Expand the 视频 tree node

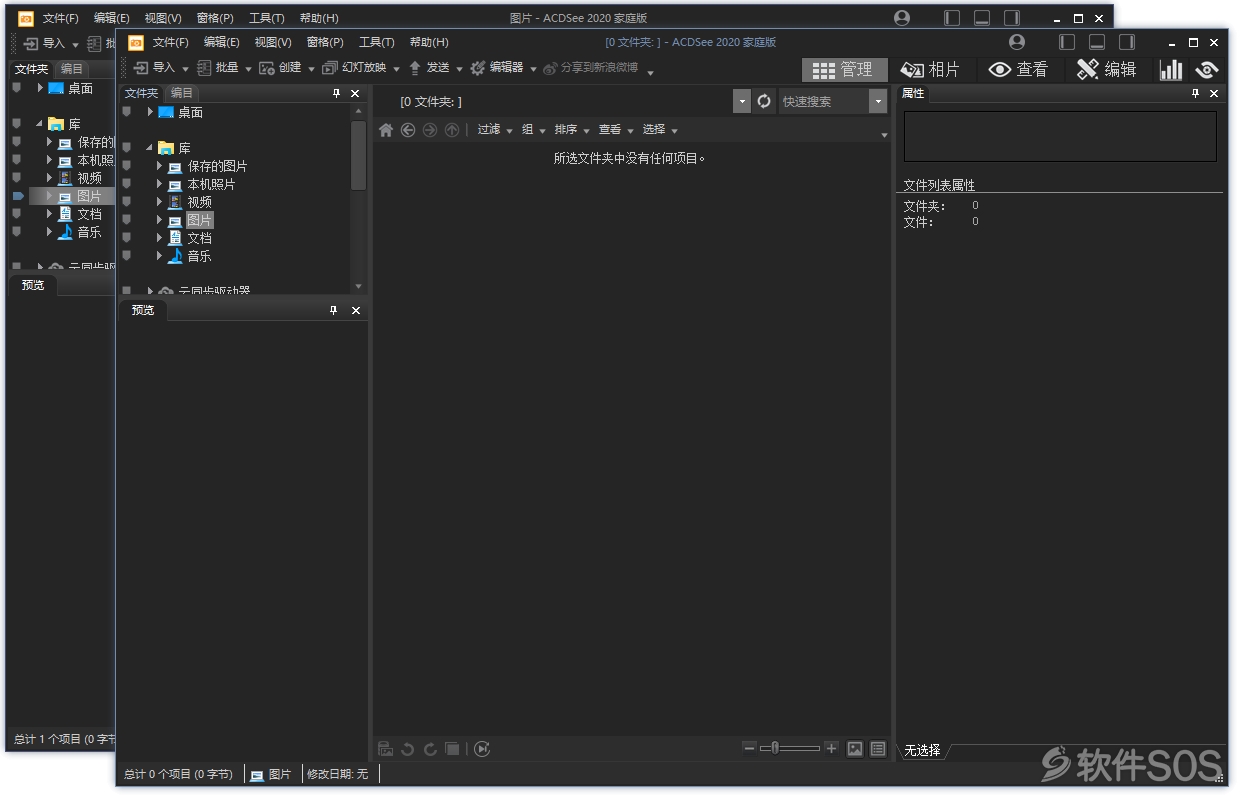pyautogui.click(x=159, y=202)
